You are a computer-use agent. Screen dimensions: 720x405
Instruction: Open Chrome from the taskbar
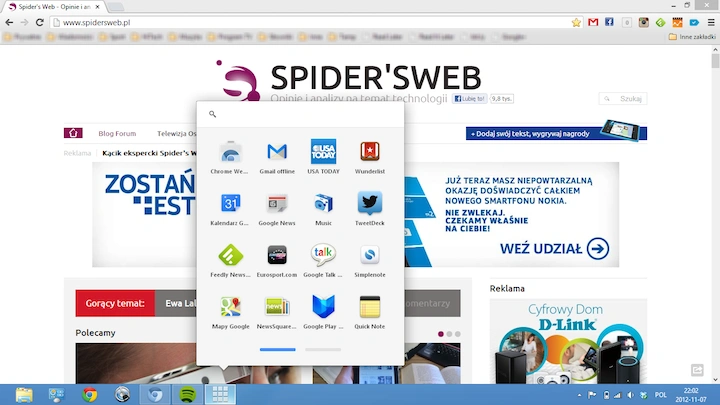click(x=90, y=394)
